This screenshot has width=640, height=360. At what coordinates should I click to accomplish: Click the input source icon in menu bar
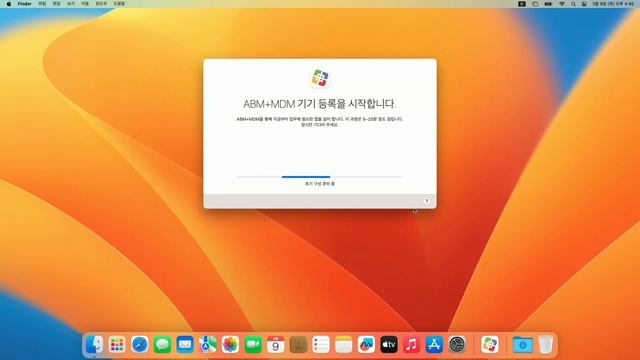522,4
